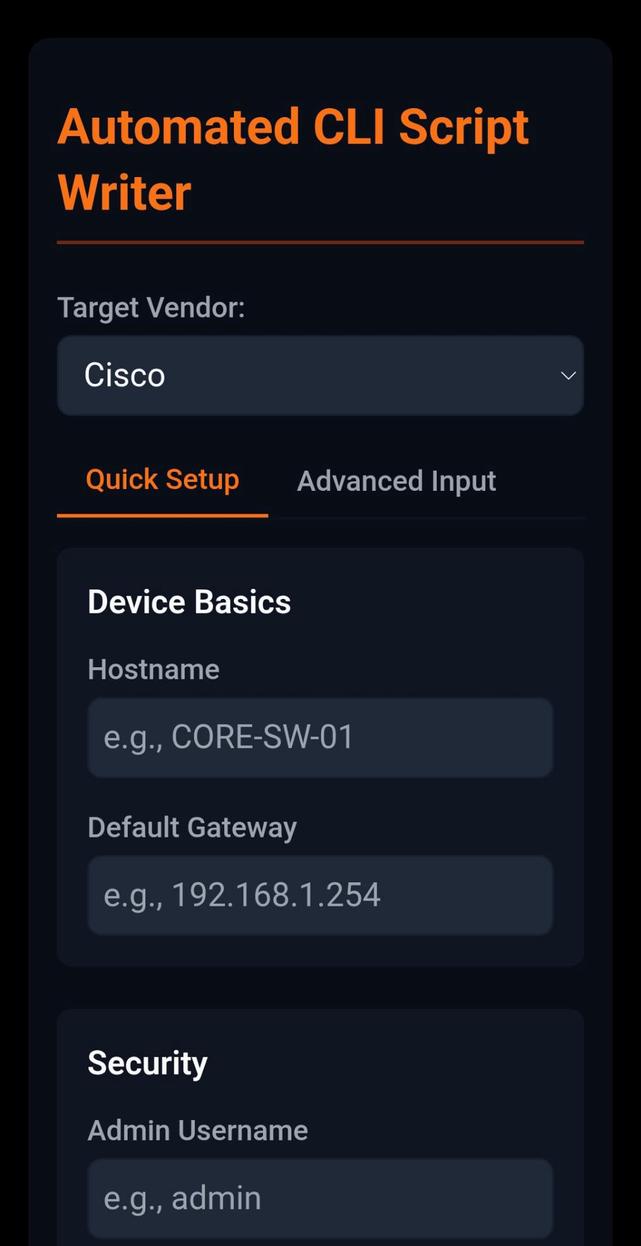Click the Default Gateway label text
The width and height of the screenshot is (641, 1246).
(192, 827)
